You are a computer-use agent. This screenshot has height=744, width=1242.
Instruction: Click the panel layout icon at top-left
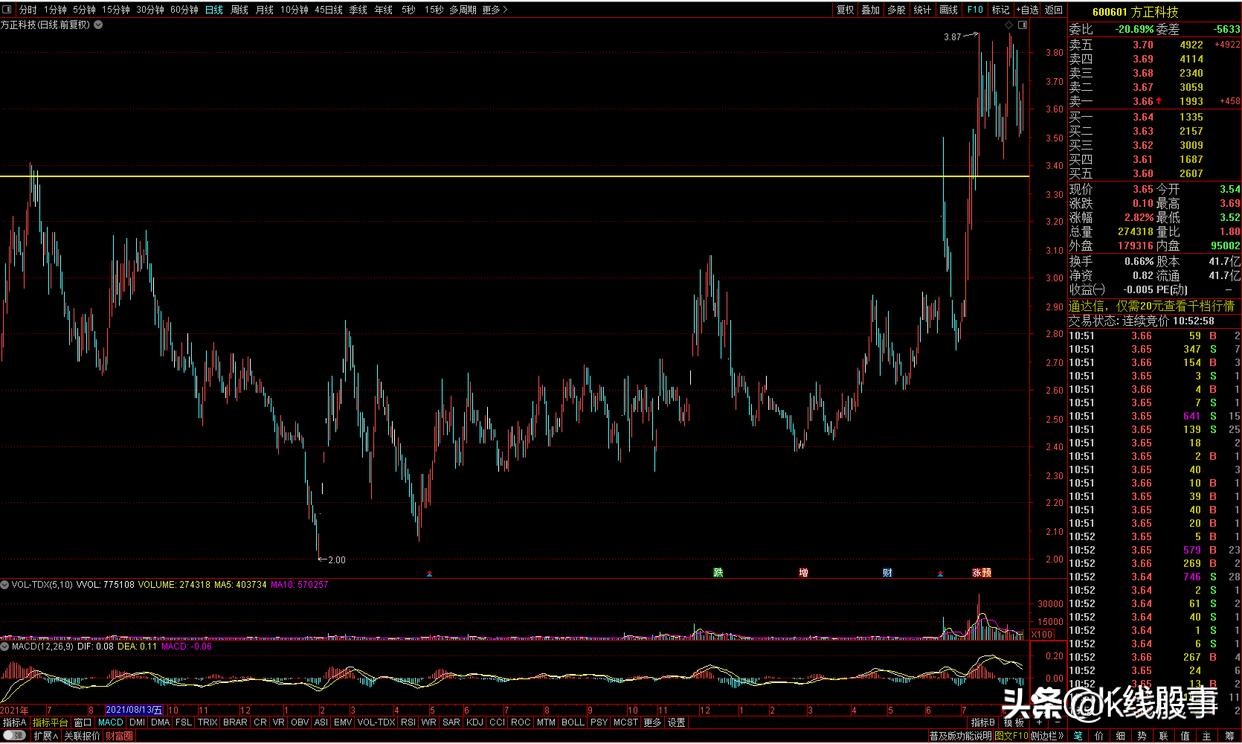click(x=9, y=9)
